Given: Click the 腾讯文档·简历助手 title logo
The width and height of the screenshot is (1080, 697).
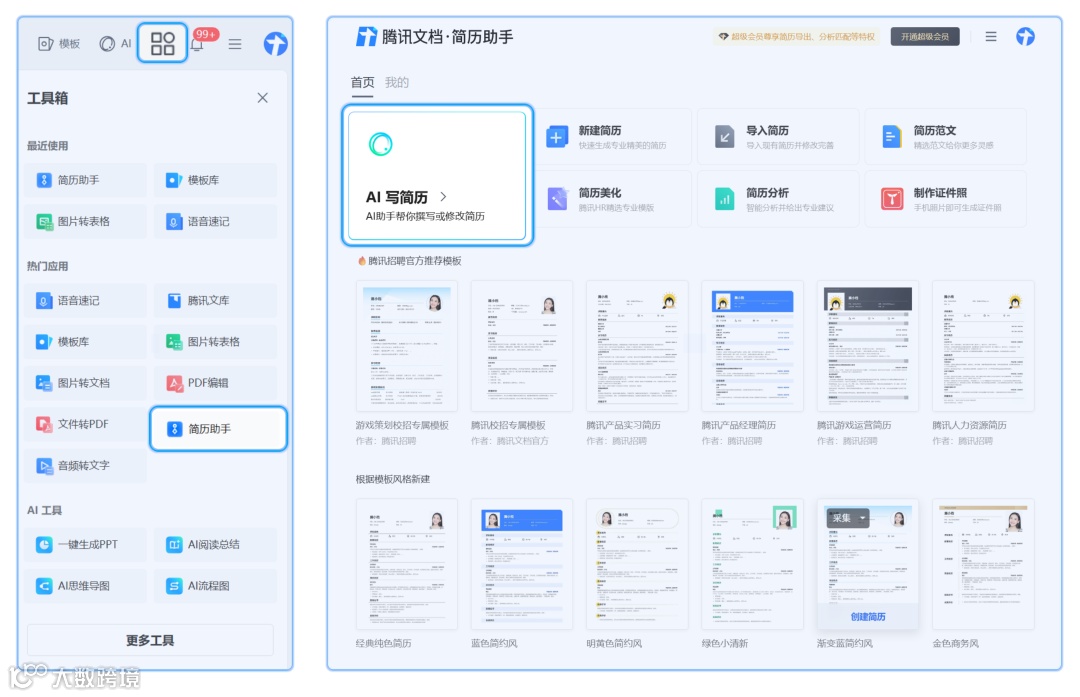Looking at the screenshot, I should tap(434, 37).
